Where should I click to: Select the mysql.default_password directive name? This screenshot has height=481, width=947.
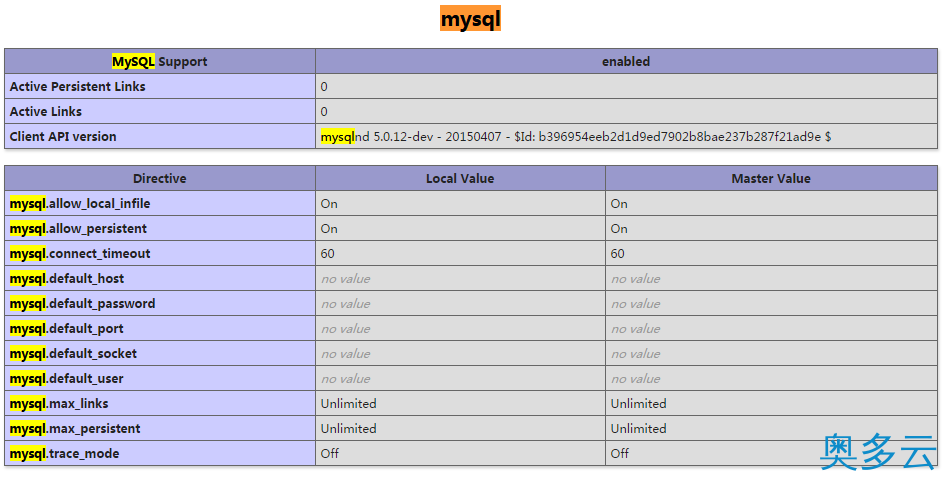[x=82, y=303]
